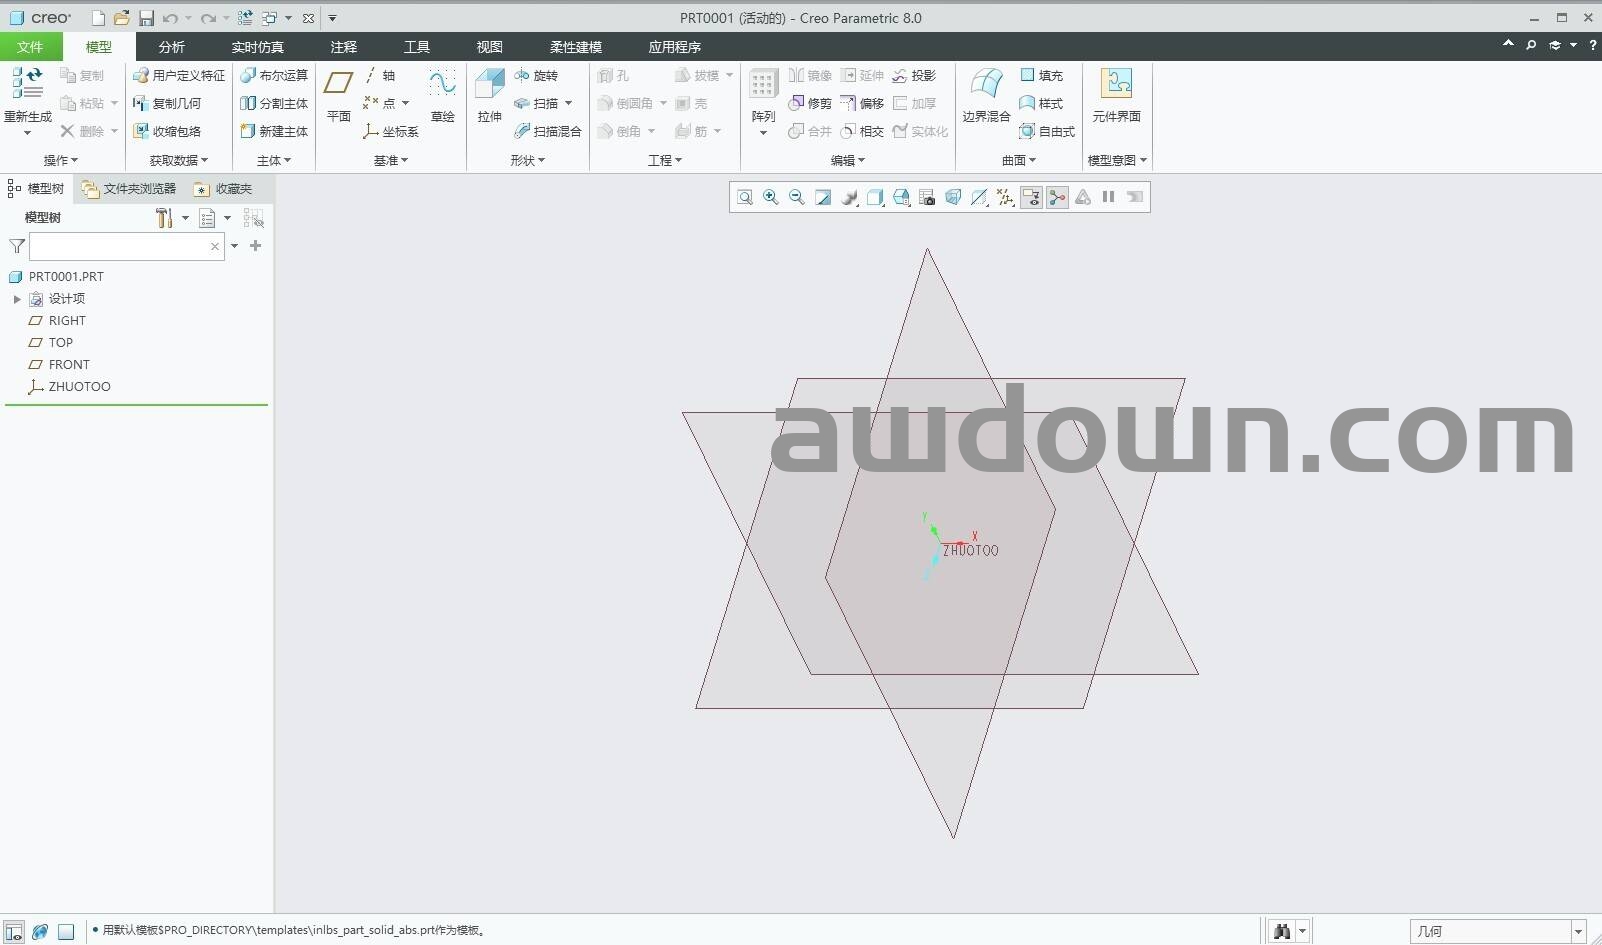The height and width of the screenshot is (945, 1602).
Task: Open the 几何 selection filter dropdown
Action: tap(1579, 931)
